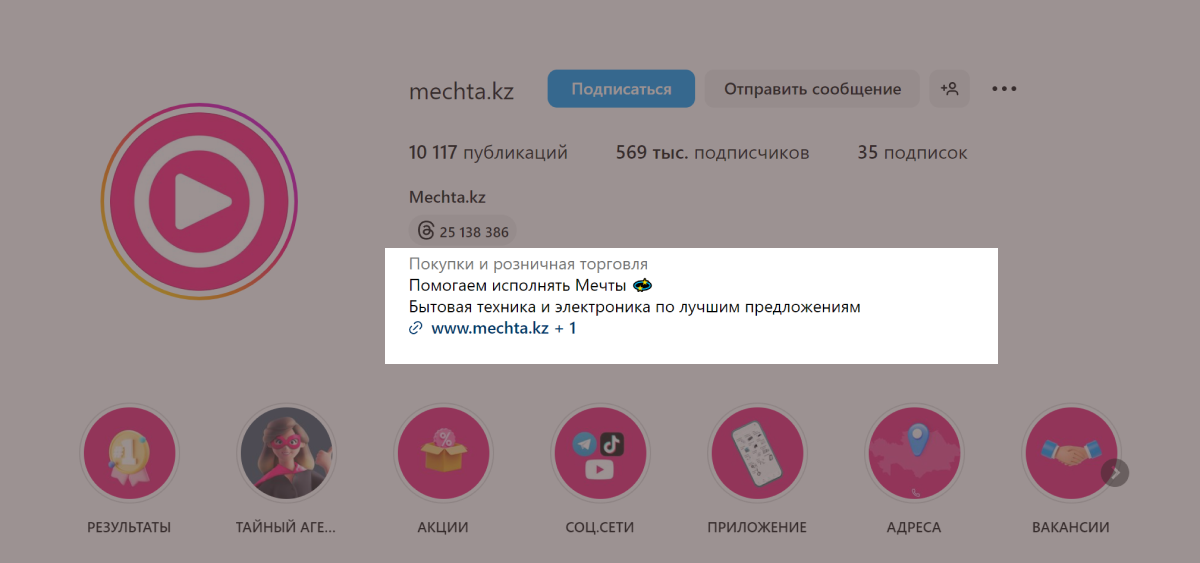Open the Threads badge 25 138 386
The width and height of the screenshot is (1200, 563).
click(x=463, y=232)
